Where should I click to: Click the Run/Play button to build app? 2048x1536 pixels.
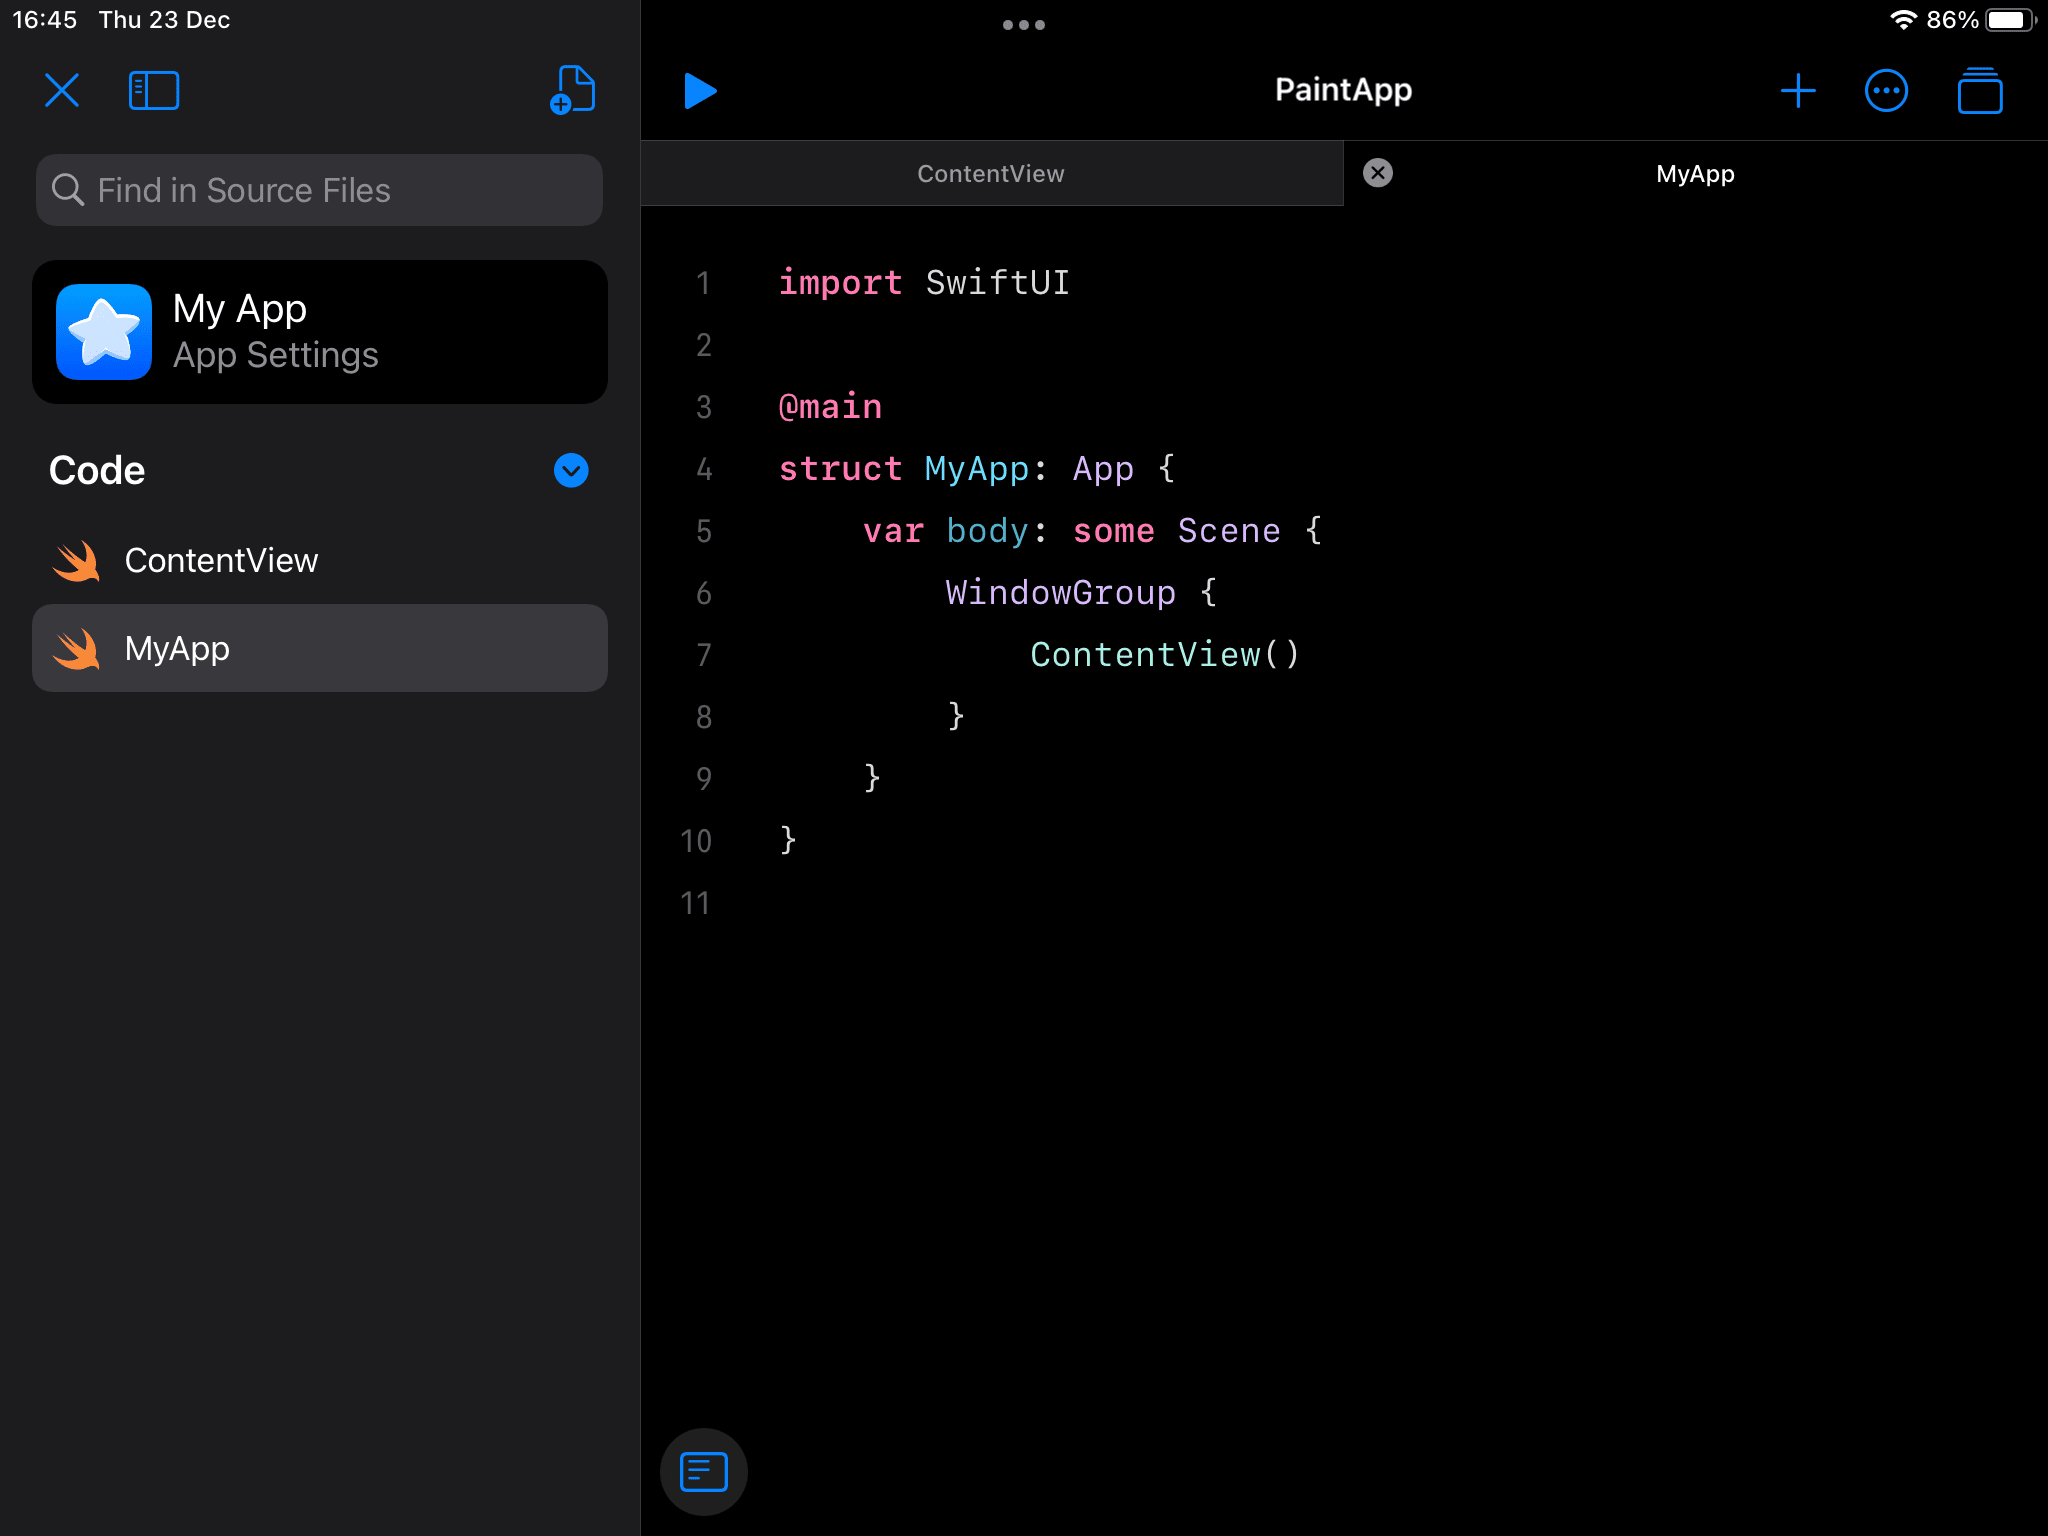pos(700,89)
